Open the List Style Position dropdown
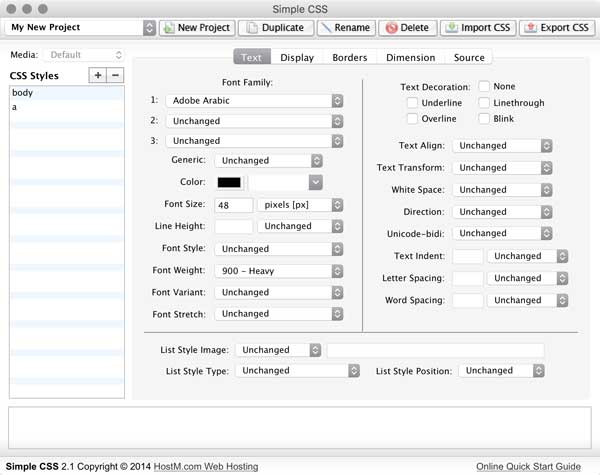 tap(502, 371)
